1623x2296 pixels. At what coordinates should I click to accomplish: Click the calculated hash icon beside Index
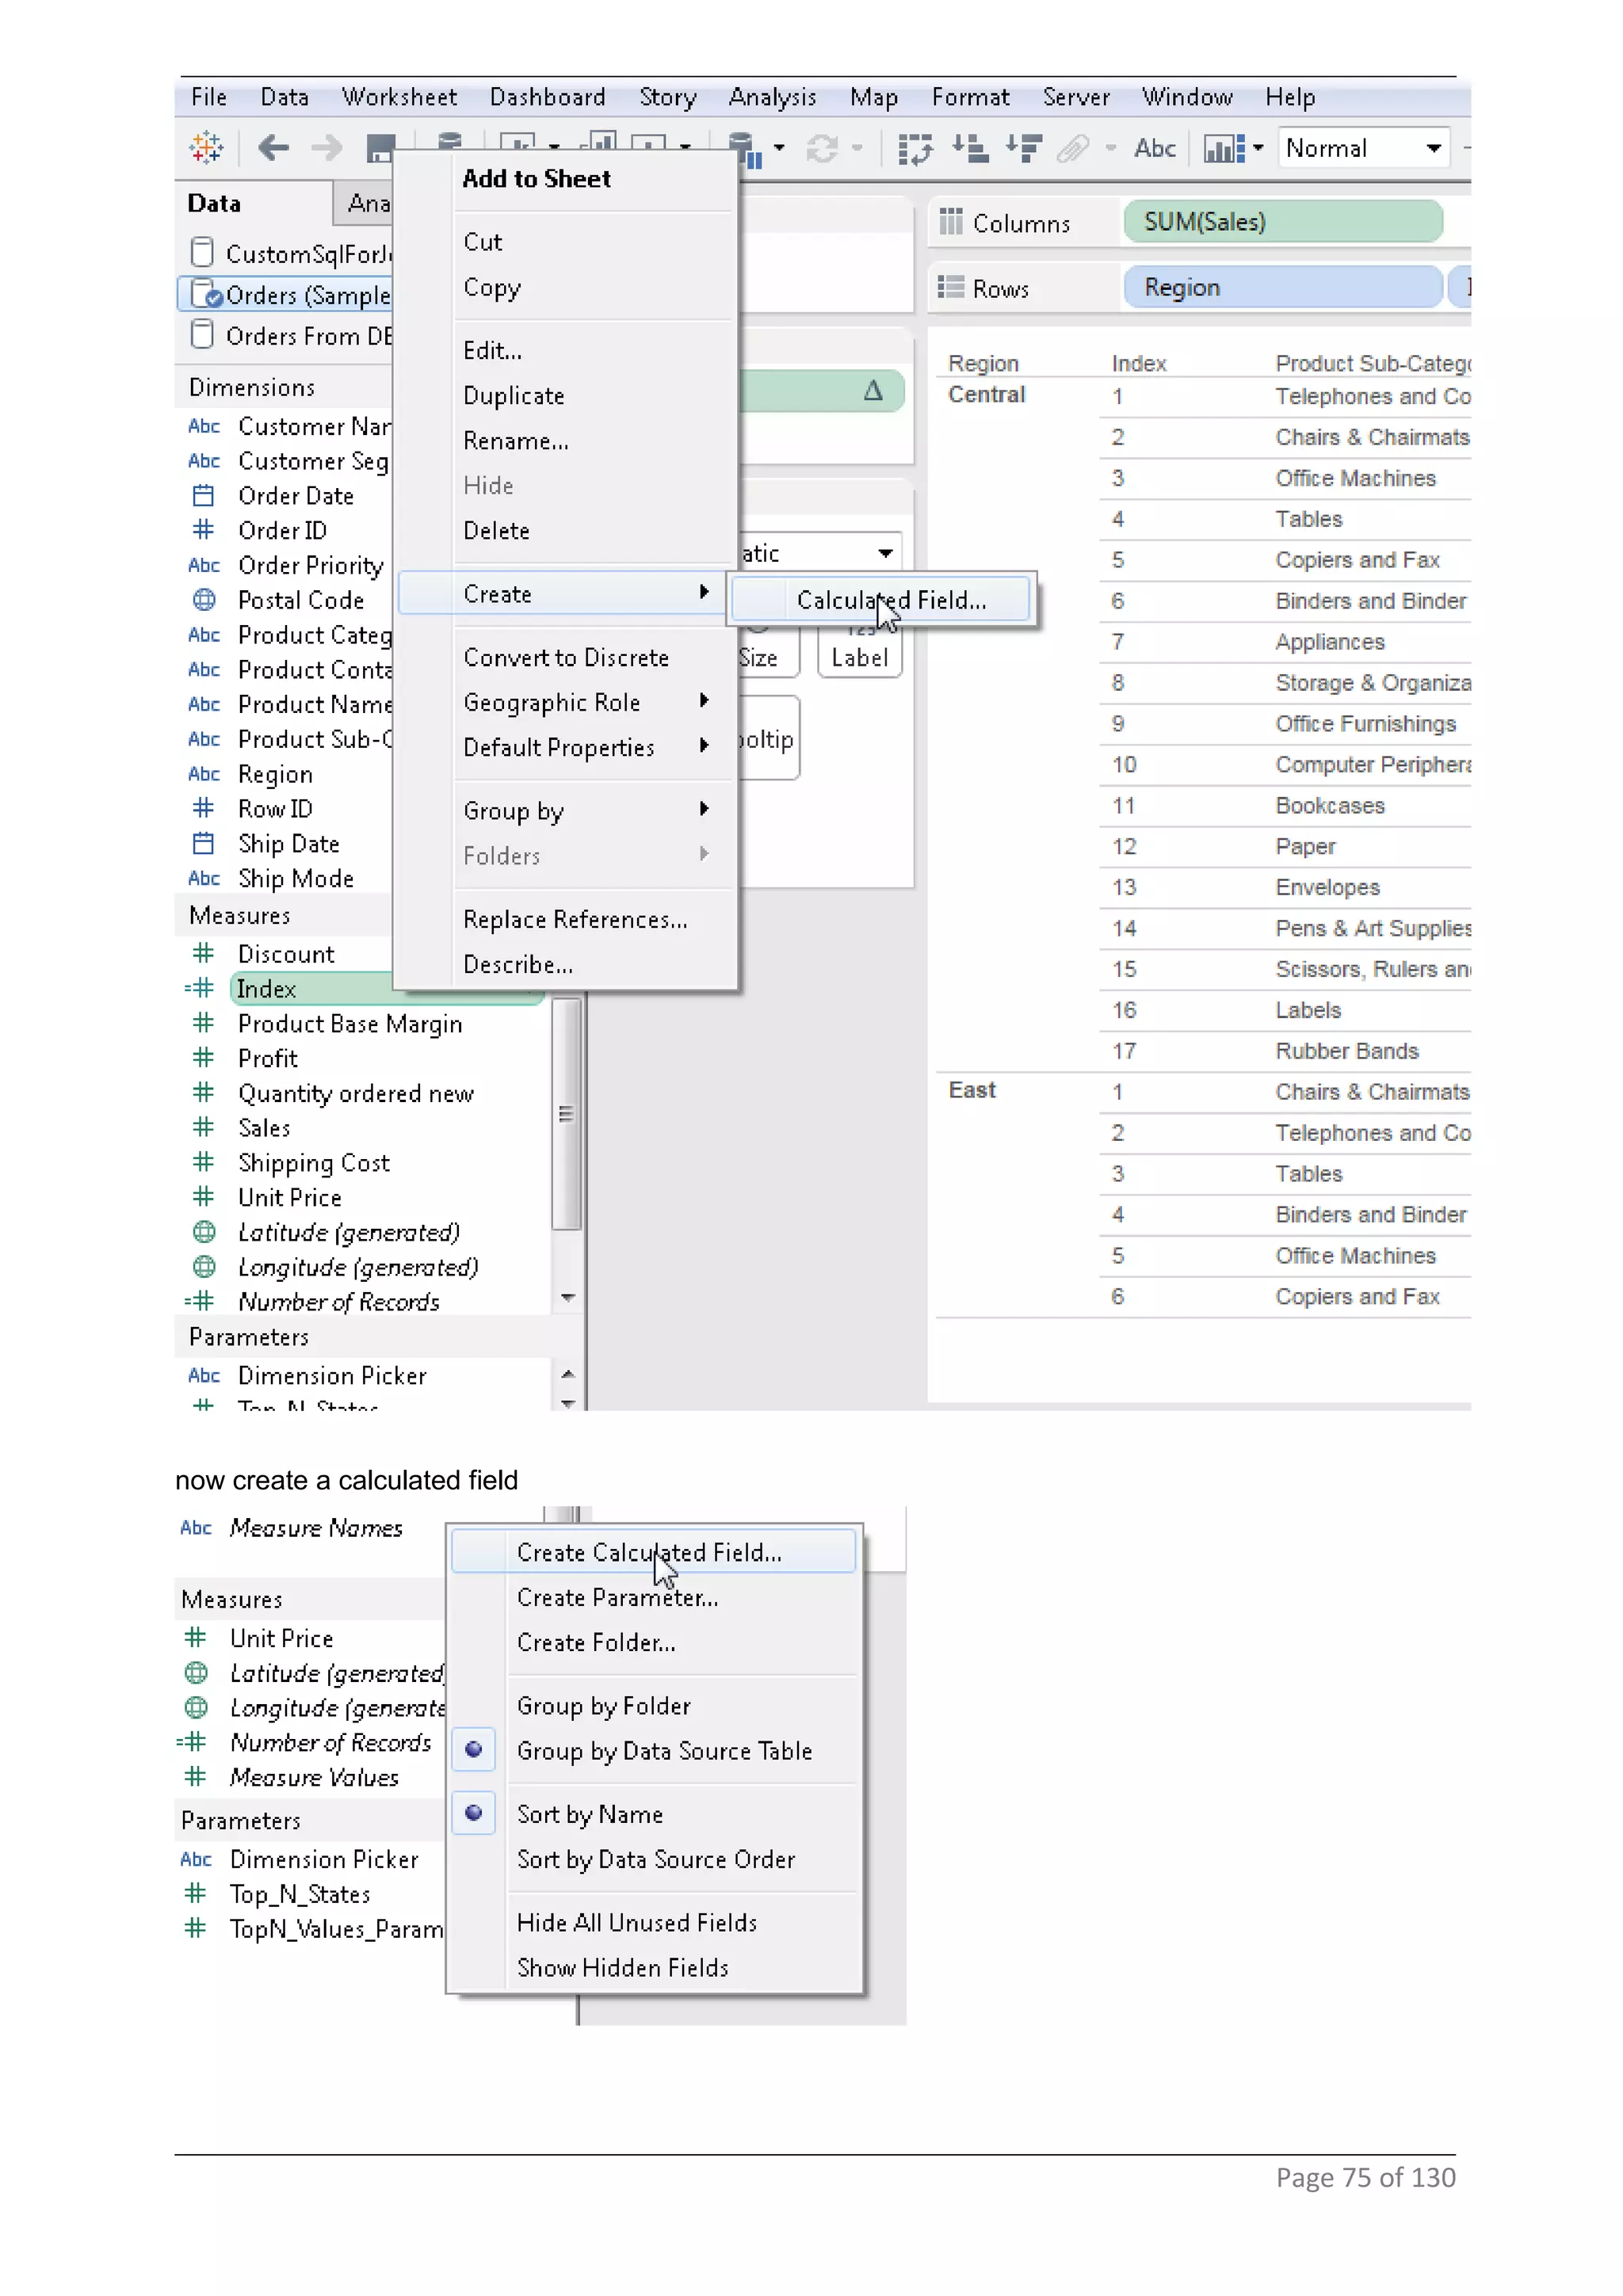[200, 988]
